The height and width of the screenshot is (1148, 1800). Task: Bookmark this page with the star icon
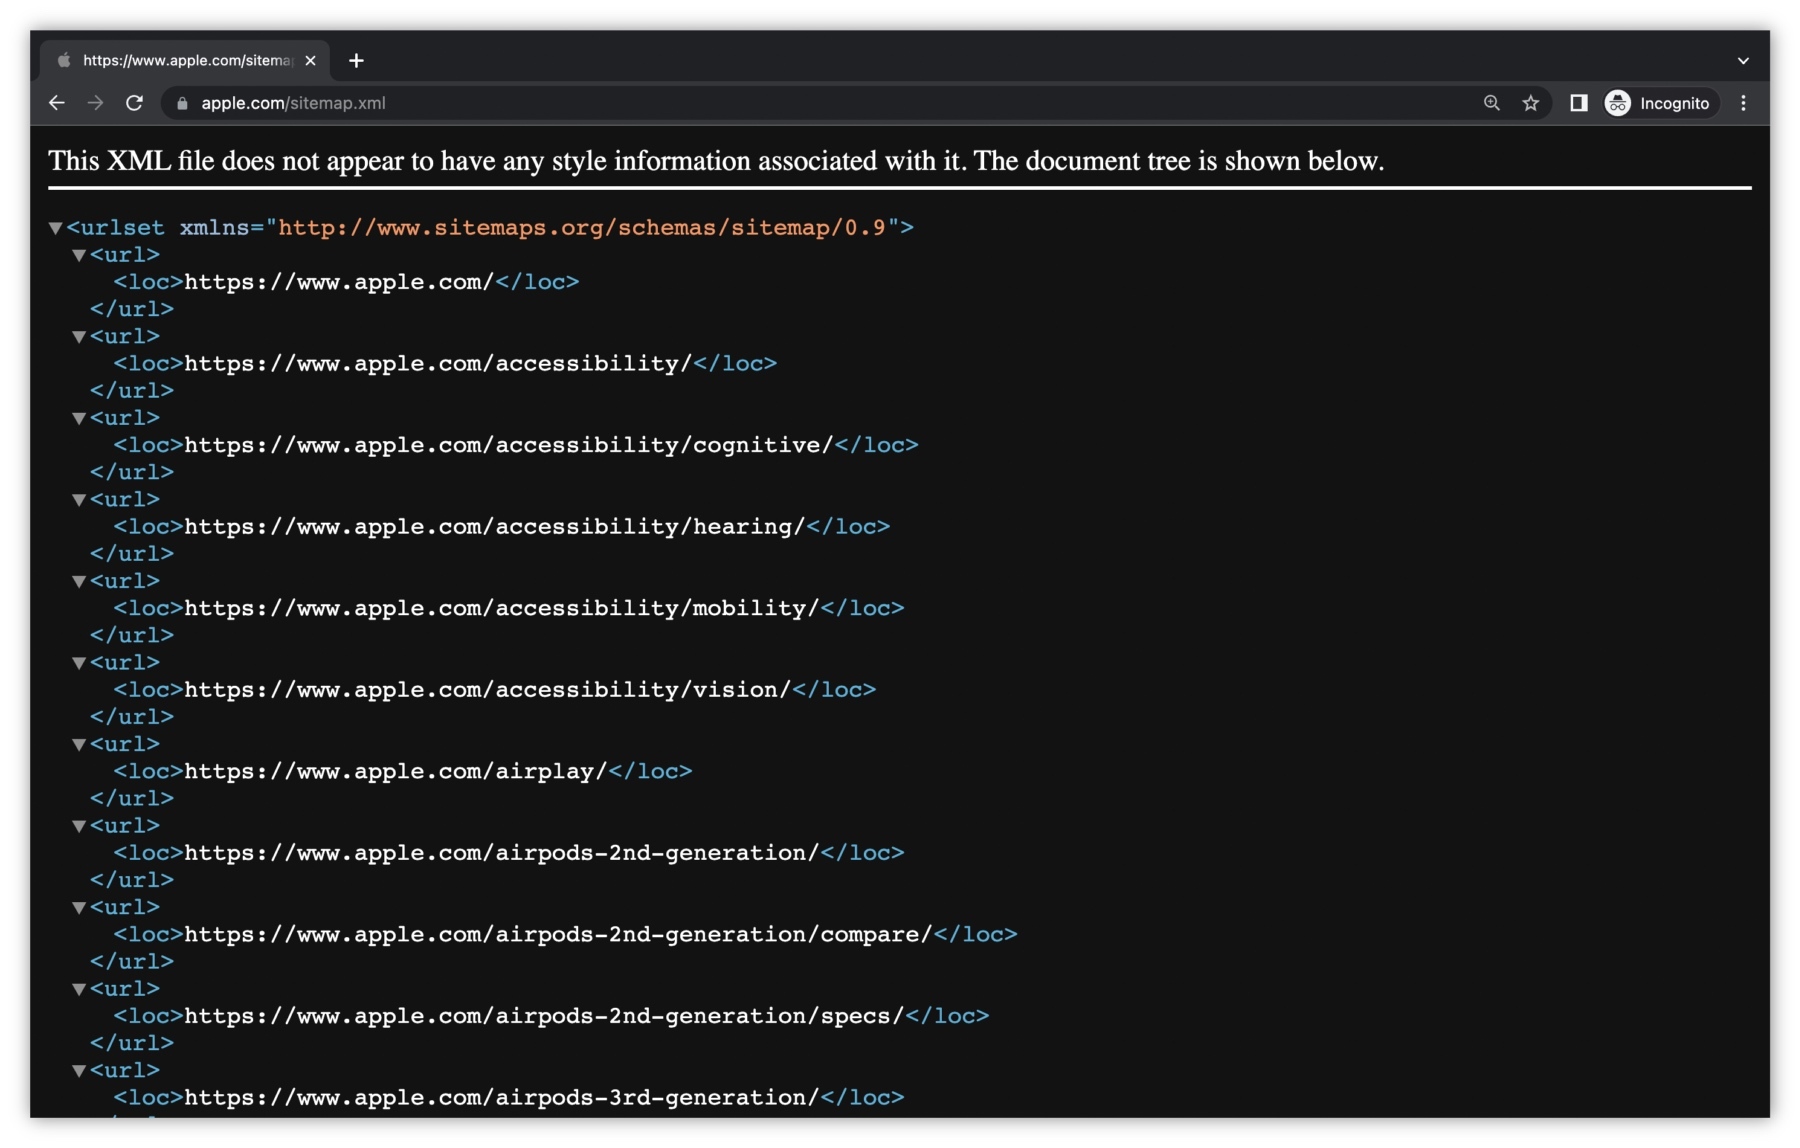[1530, 103]
